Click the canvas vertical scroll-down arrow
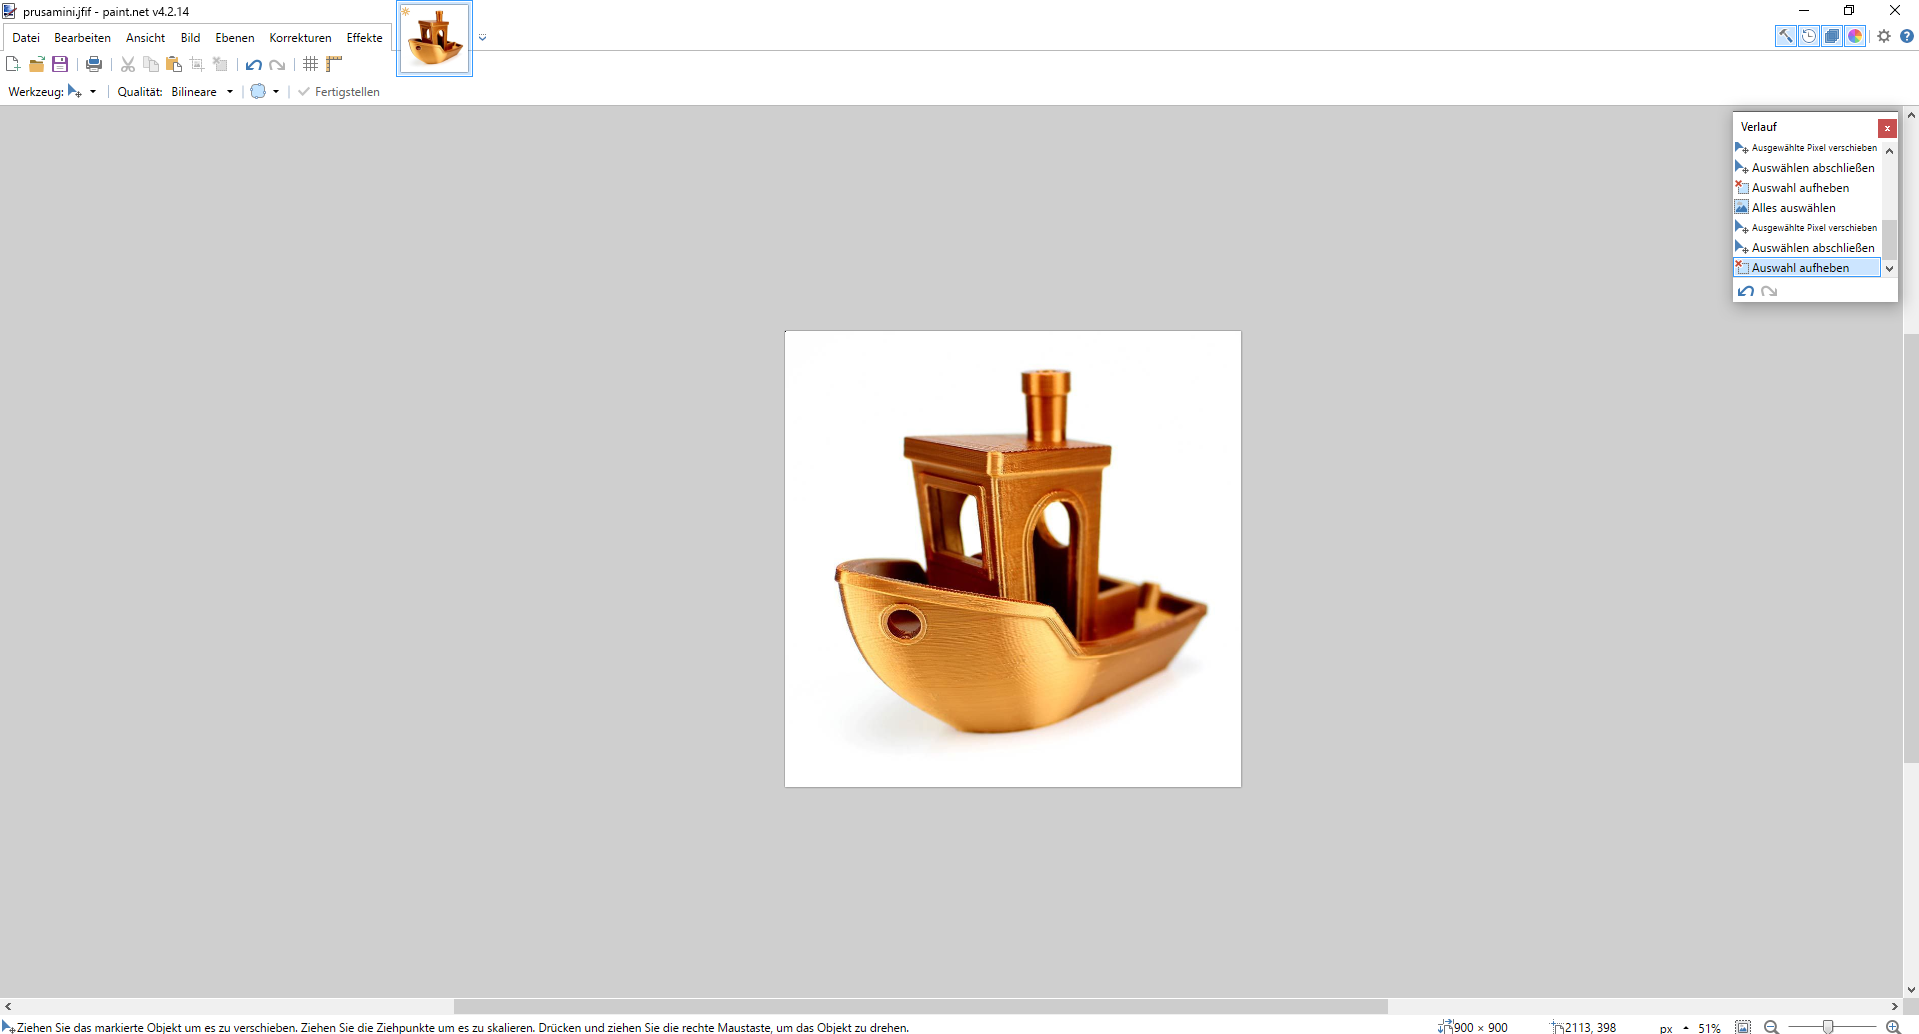Viewport: 1919px width, 1034px height. [x=1911, y=990]
